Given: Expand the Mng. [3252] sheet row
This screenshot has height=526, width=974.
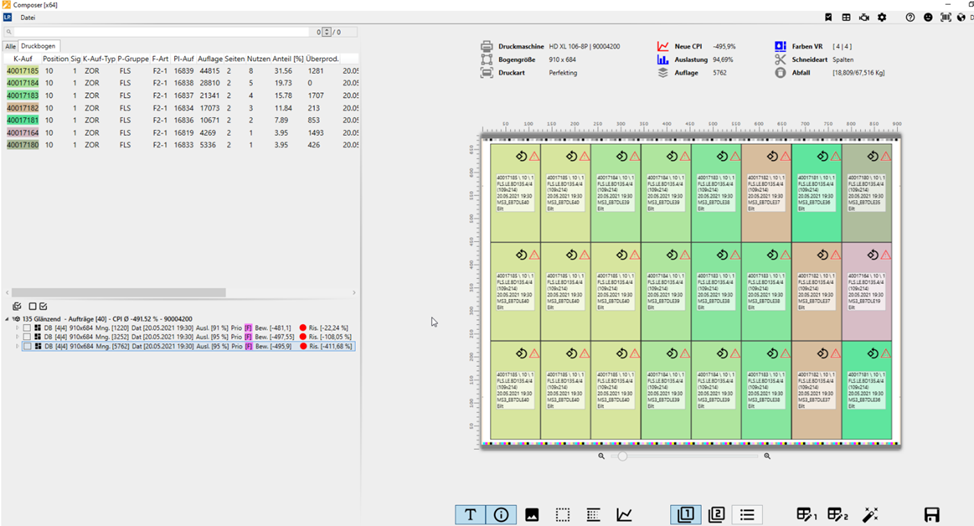Looking at the screenshot, I should pos(15,337).
